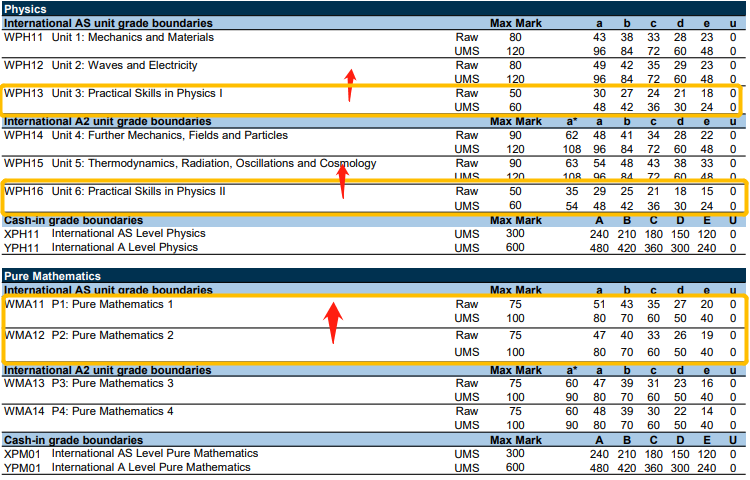Screen dimensions: 750x480
Task: Click "Unit 3: Practical Skills in Physics I"
Action: 136,93
